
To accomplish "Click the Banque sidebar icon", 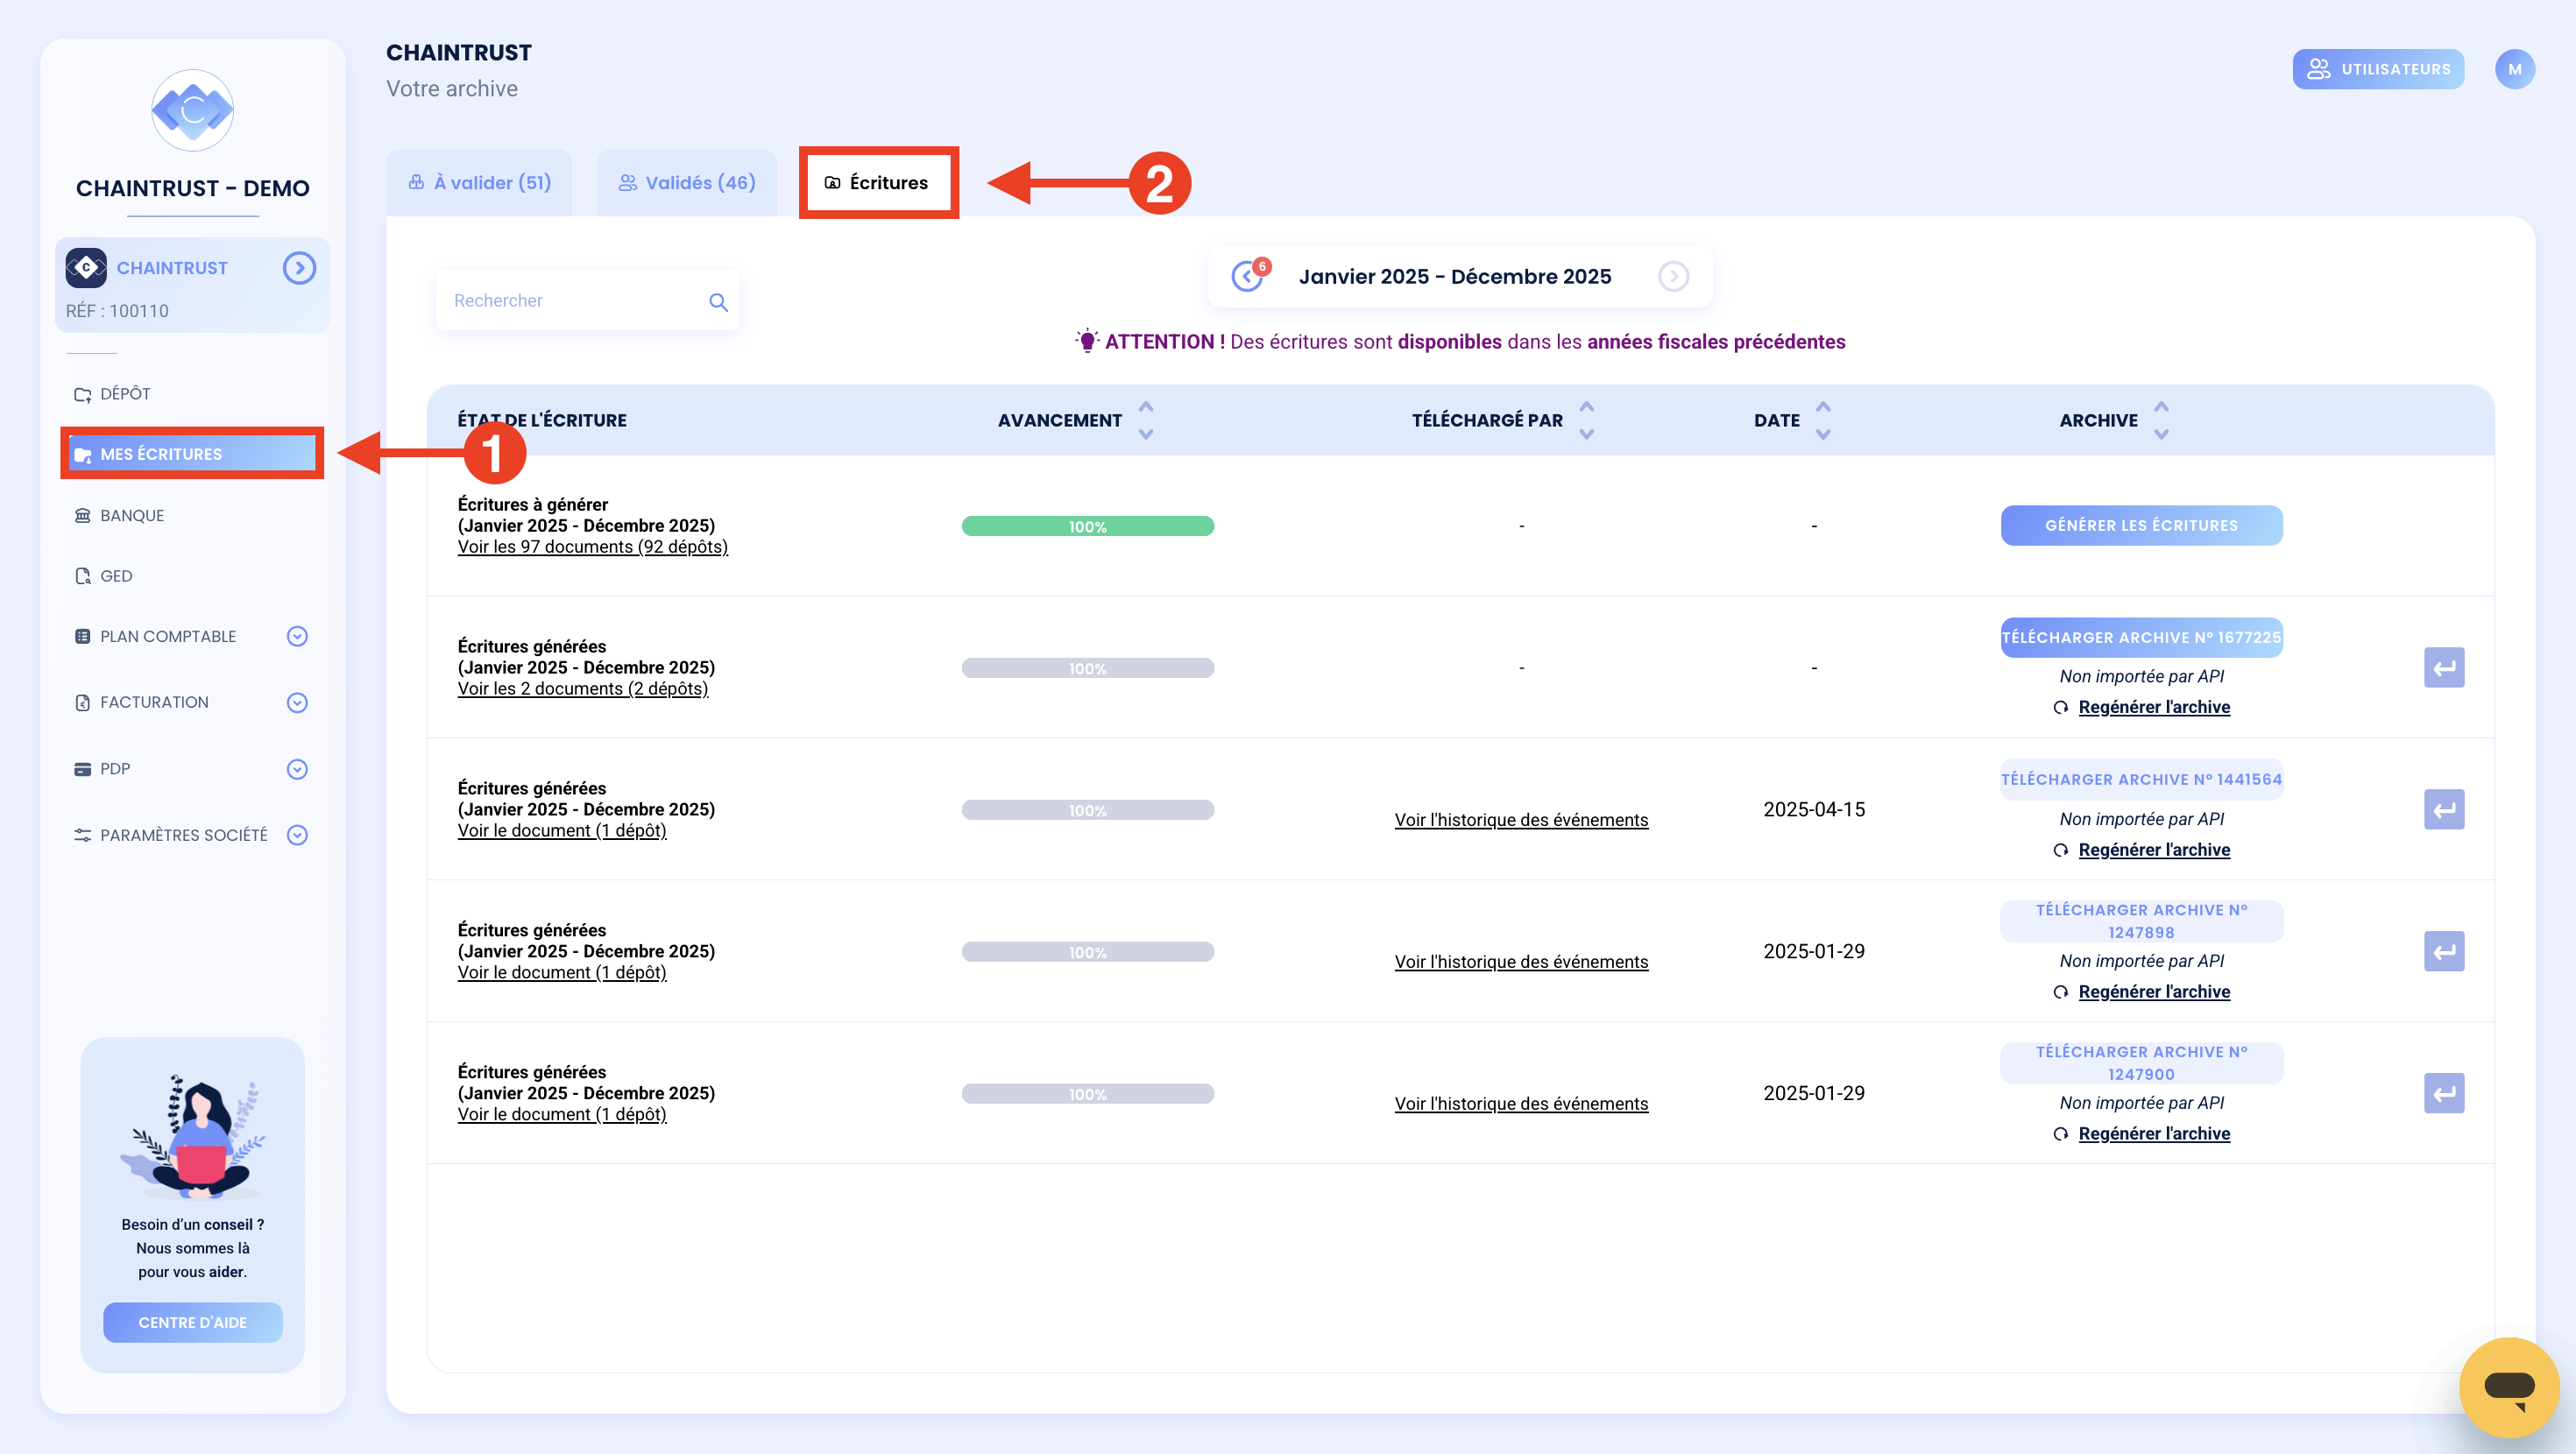I will click(x=83, y=515).
